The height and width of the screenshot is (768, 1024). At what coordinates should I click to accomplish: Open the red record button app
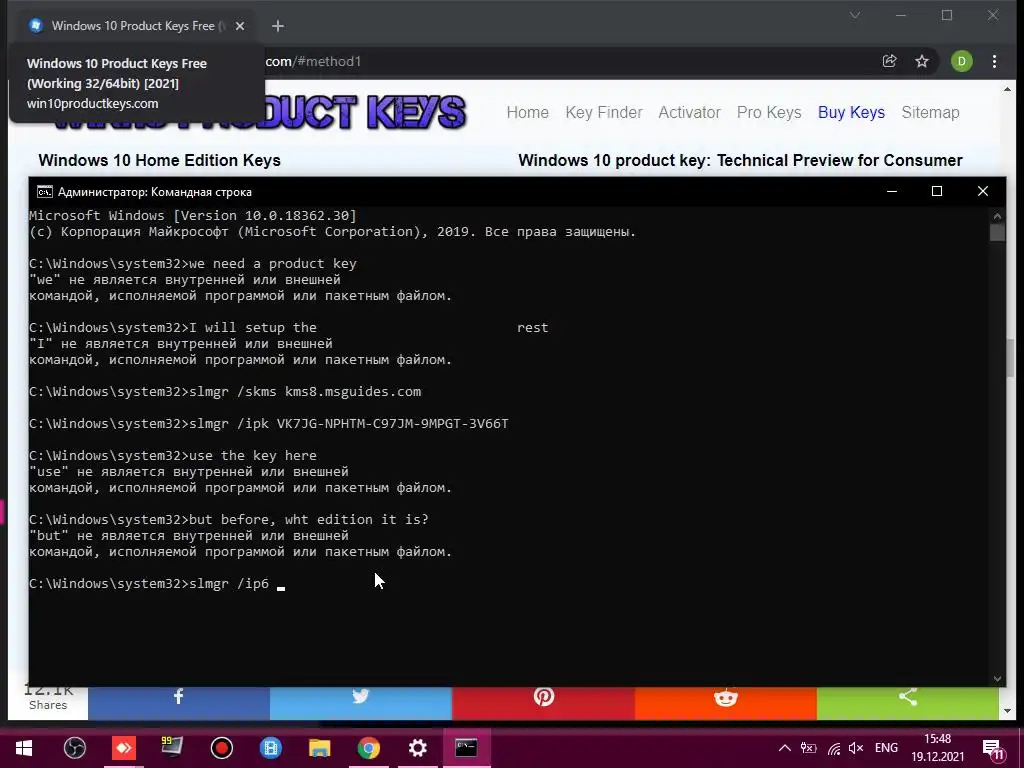tap(221, 748)
